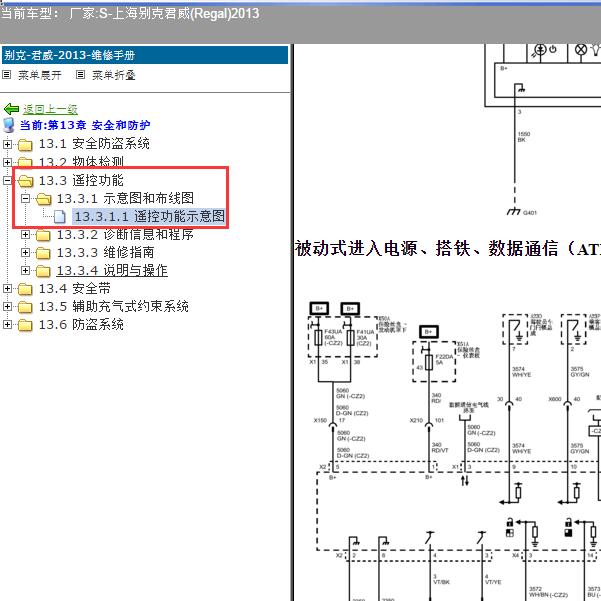Click the folder icon of 13.2 物体检测
Screen dimensions: 601x601
pyautogui.click(x=25, y=163)
